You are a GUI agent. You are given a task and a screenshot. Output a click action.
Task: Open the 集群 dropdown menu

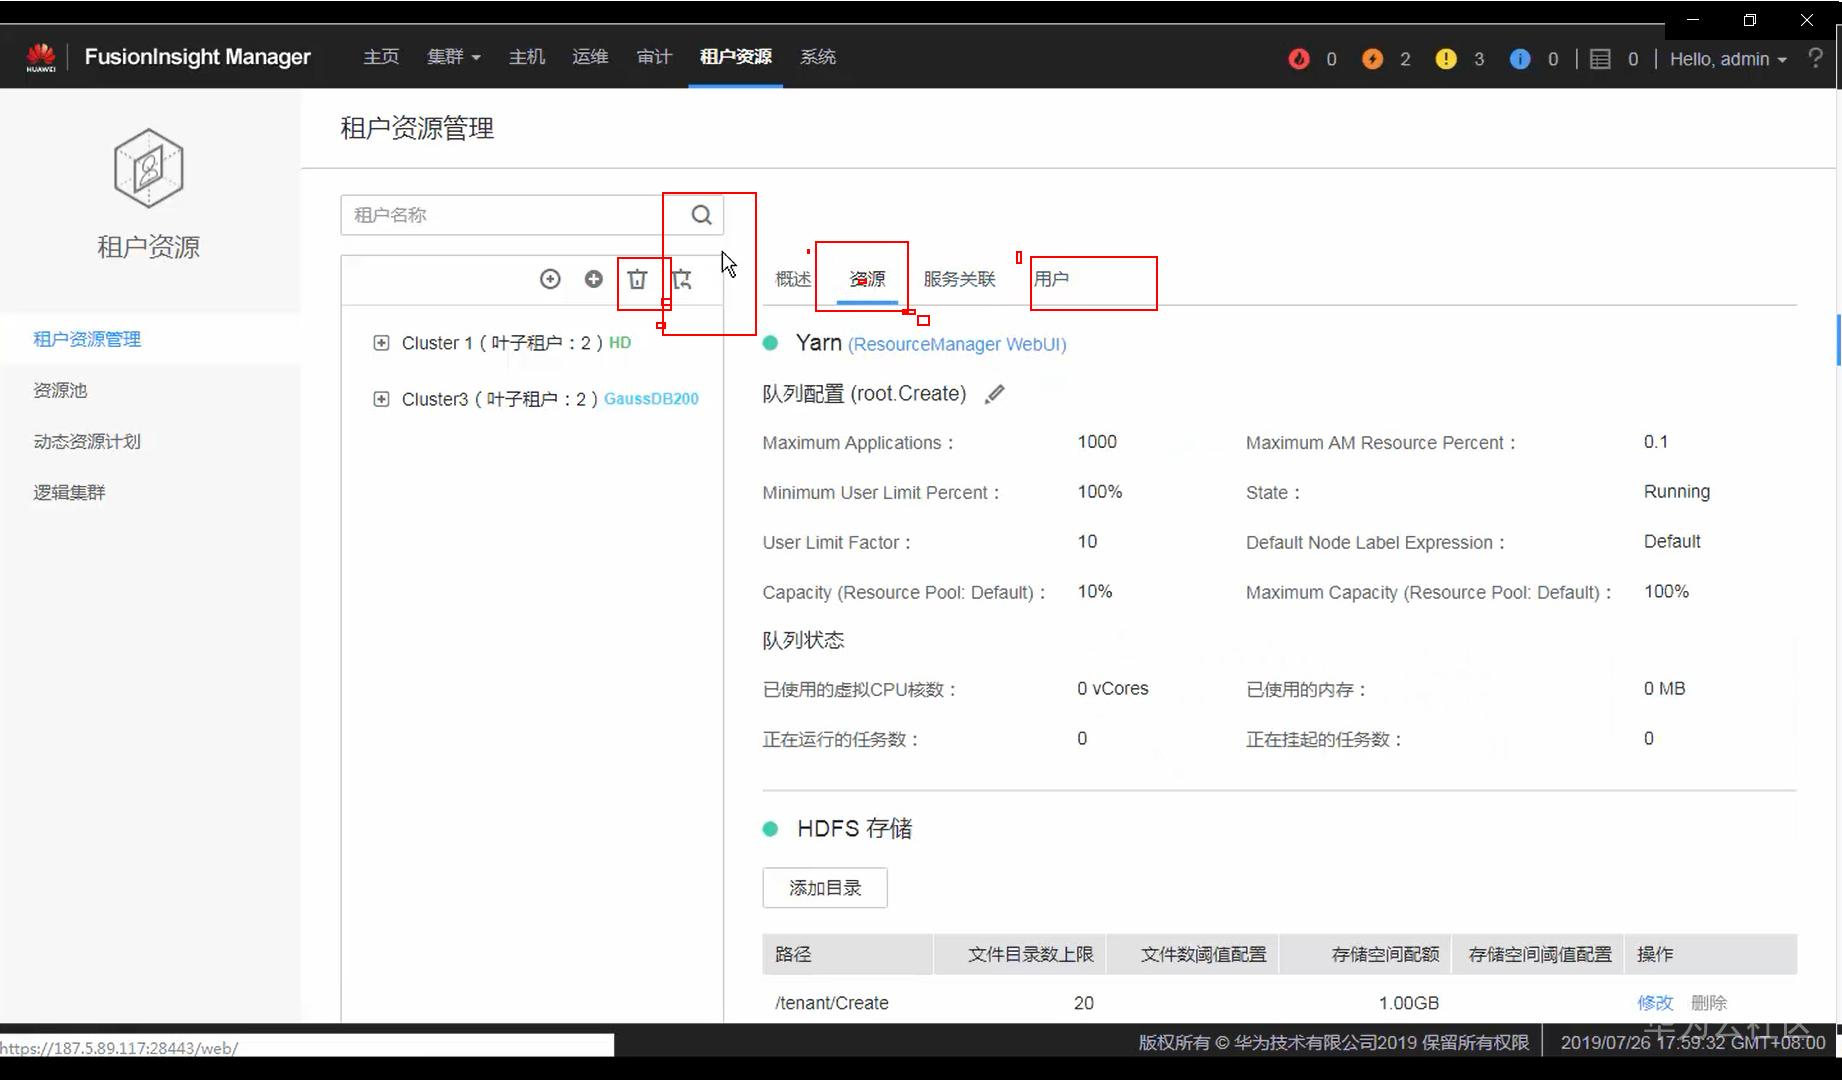454,57
